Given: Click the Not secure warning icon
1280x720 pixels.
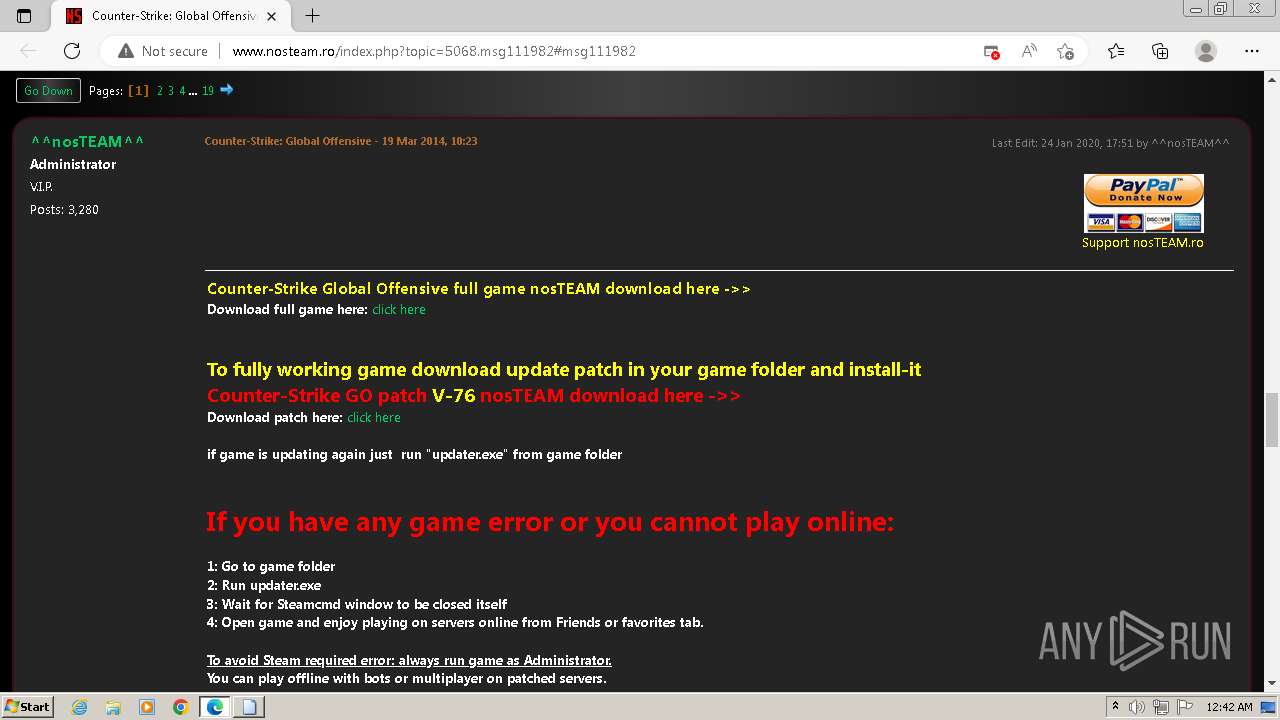Looking at the screenshot, I should (x=126, y=51).
